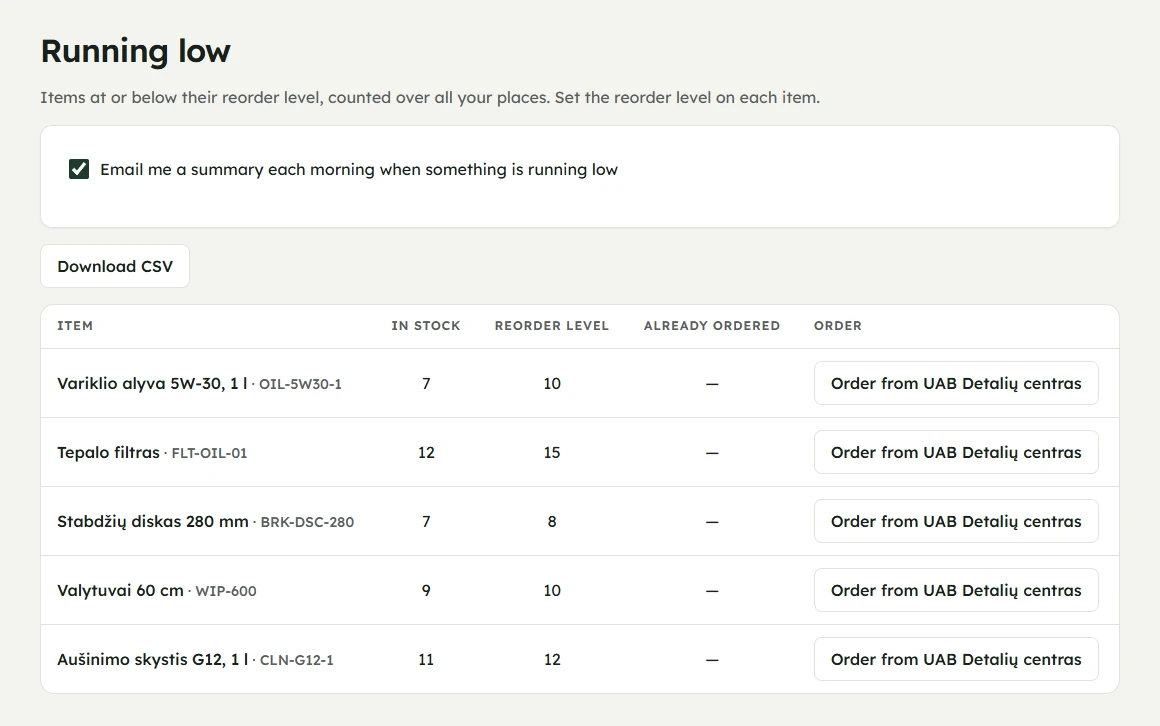The width and height of the screenshot is (1160, 726).
Task: Order Valytuvai 60 cm from UAB Detalių centras
Action: [x=956, y=590]
